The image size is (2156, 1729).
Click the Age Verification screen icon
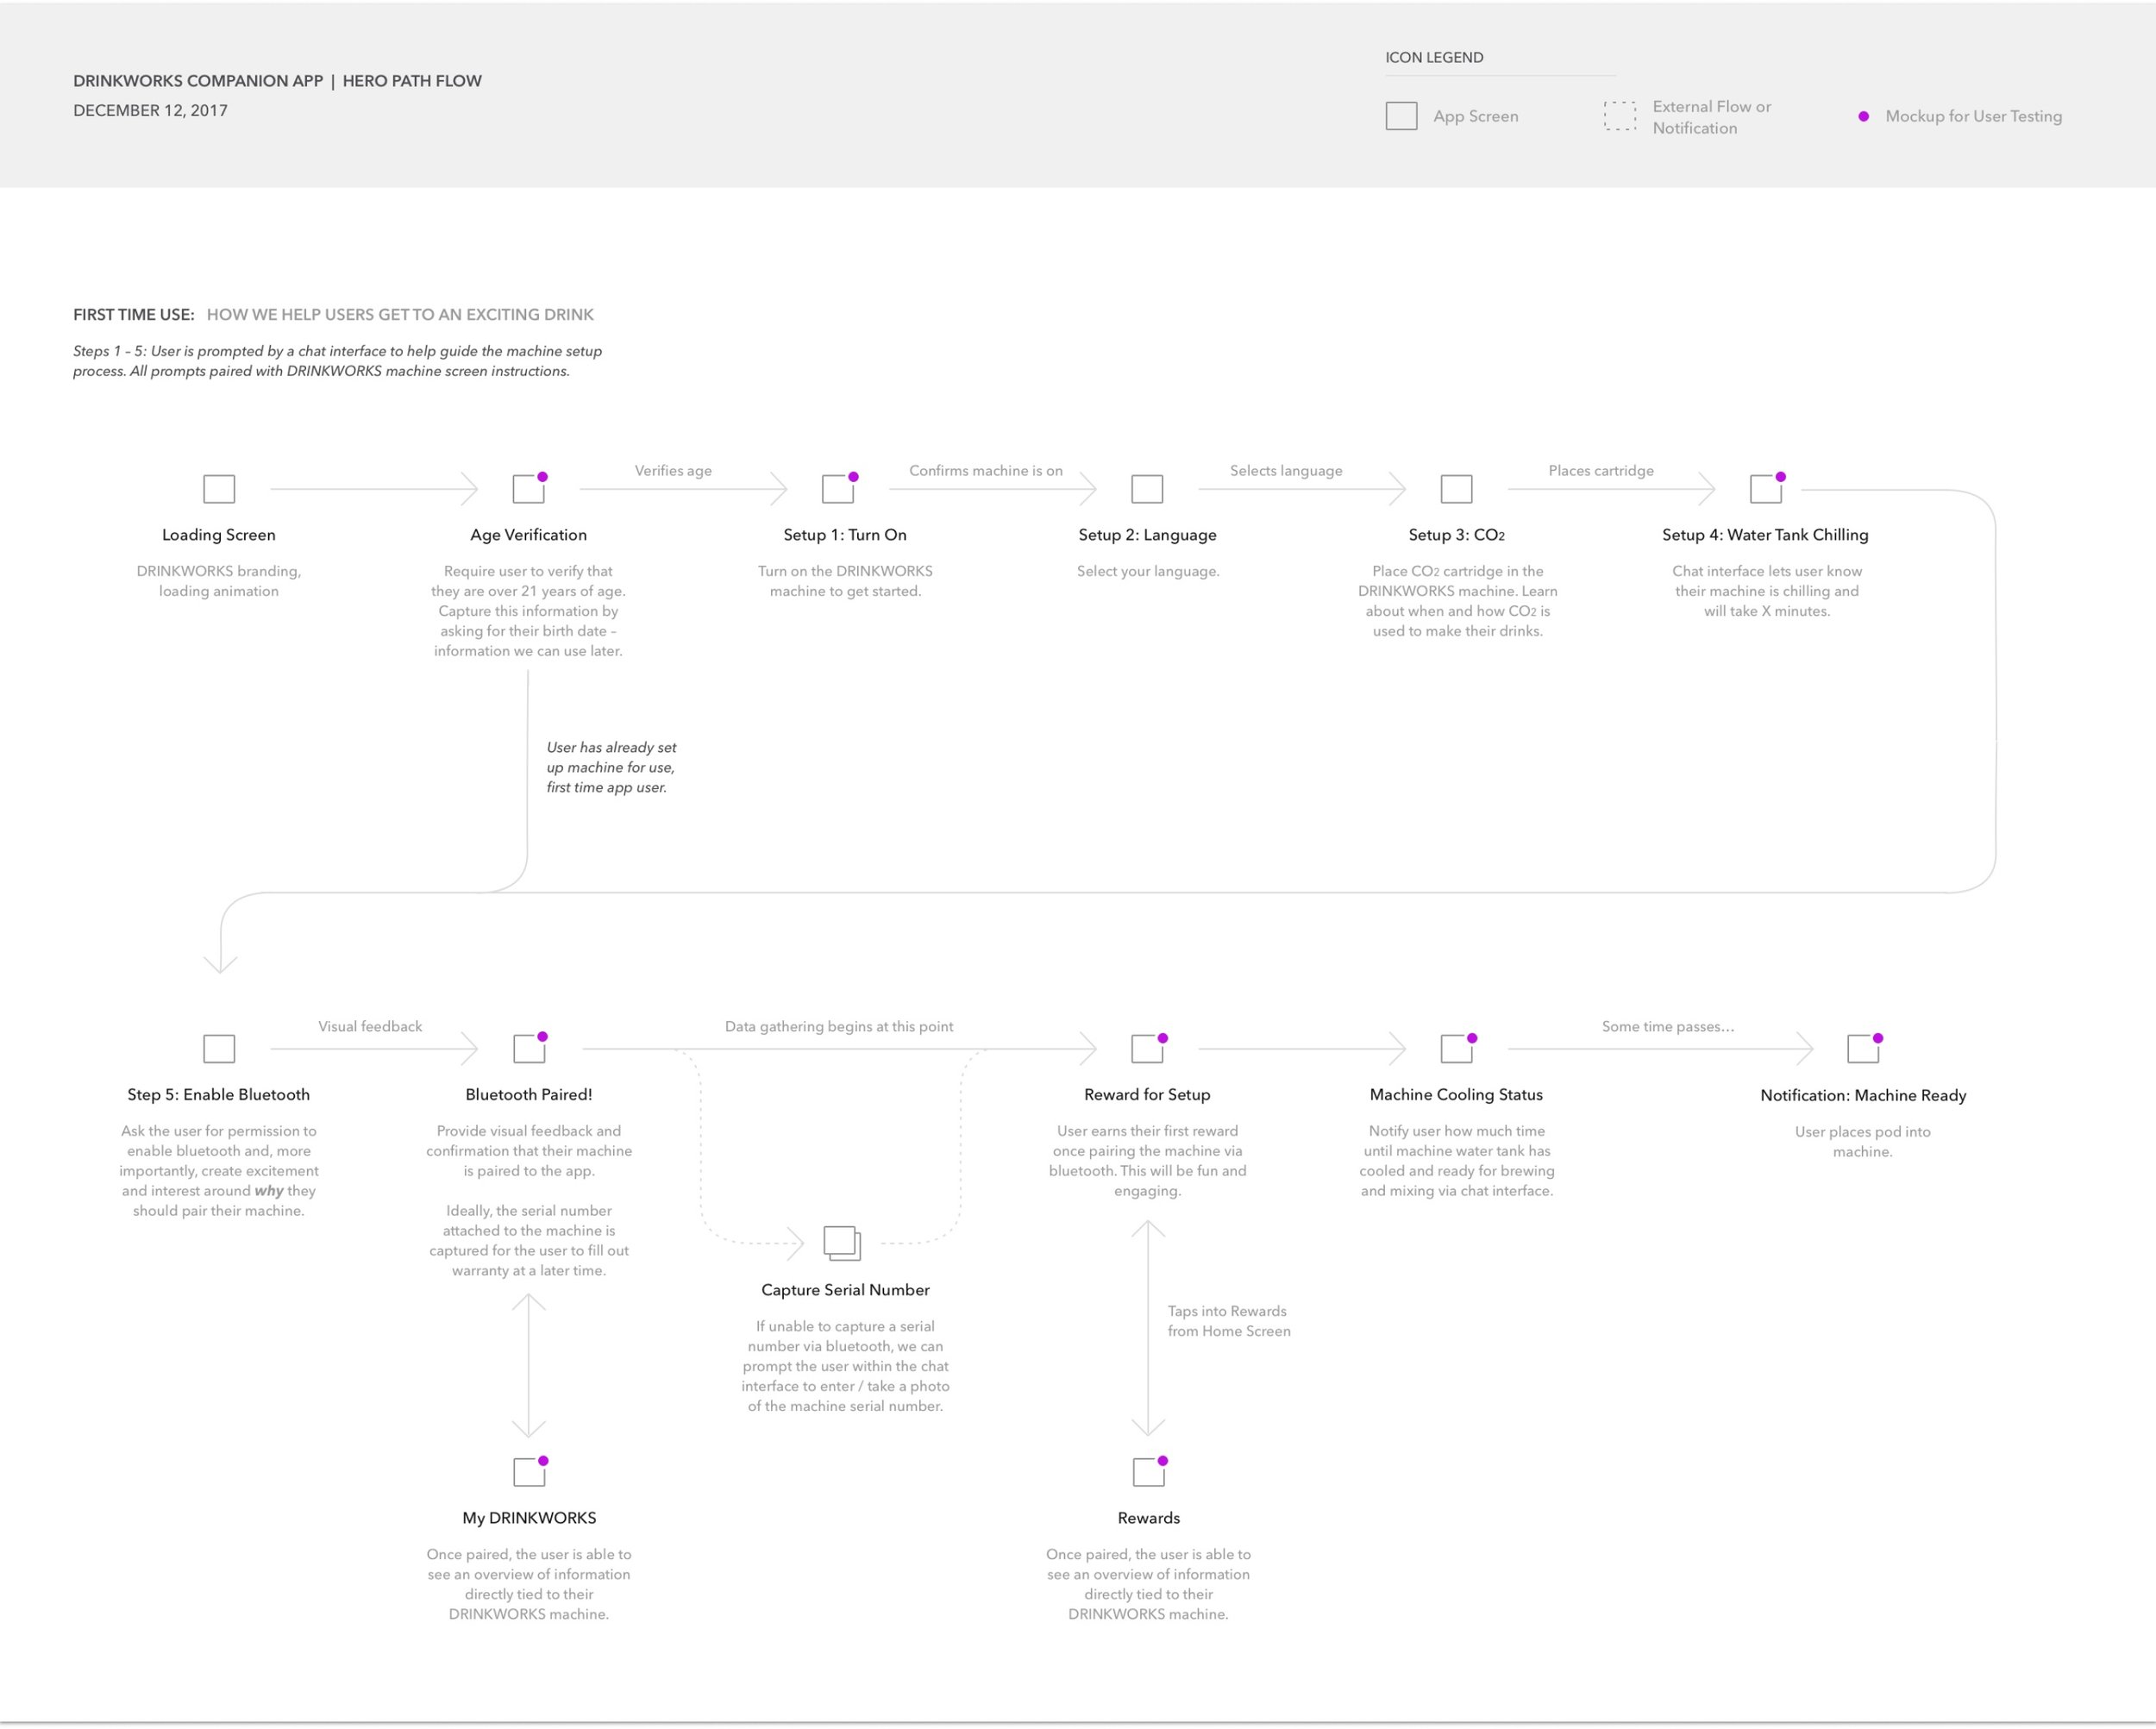tap(529, 489)
